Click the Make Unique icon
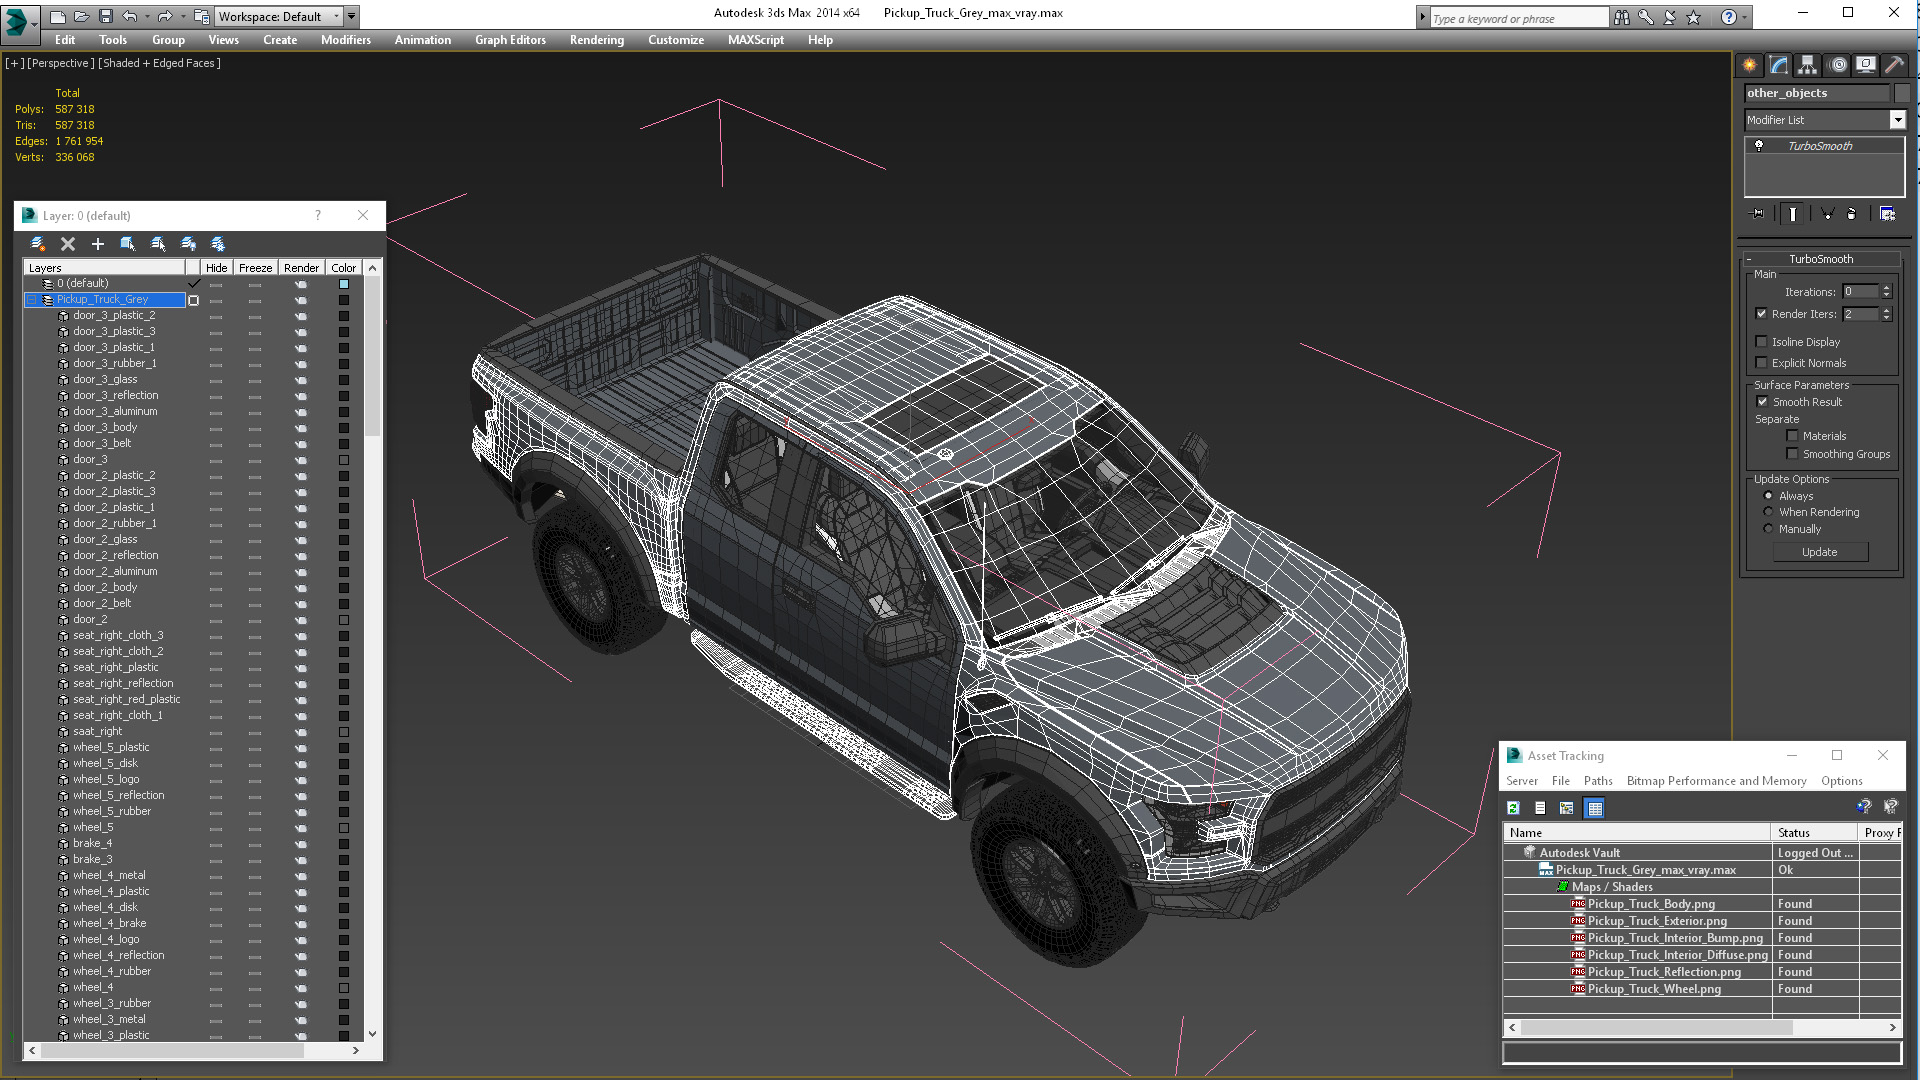1920x1080 pixels. (1827, 214)
